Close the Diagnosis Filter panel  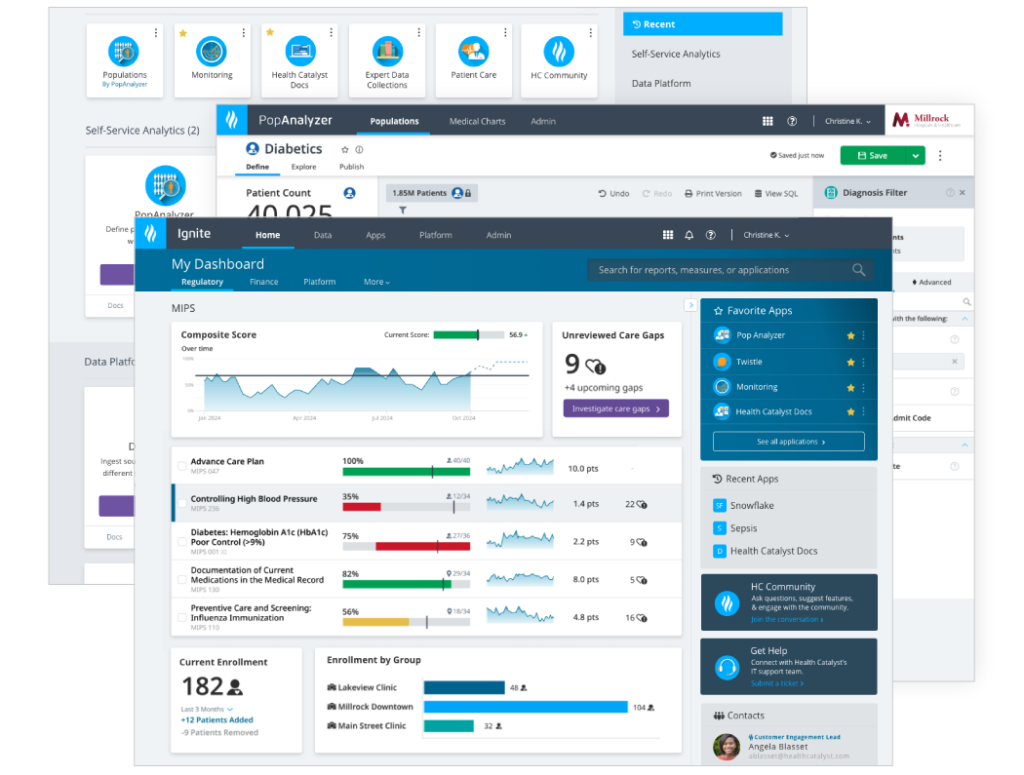click(962, 193)
